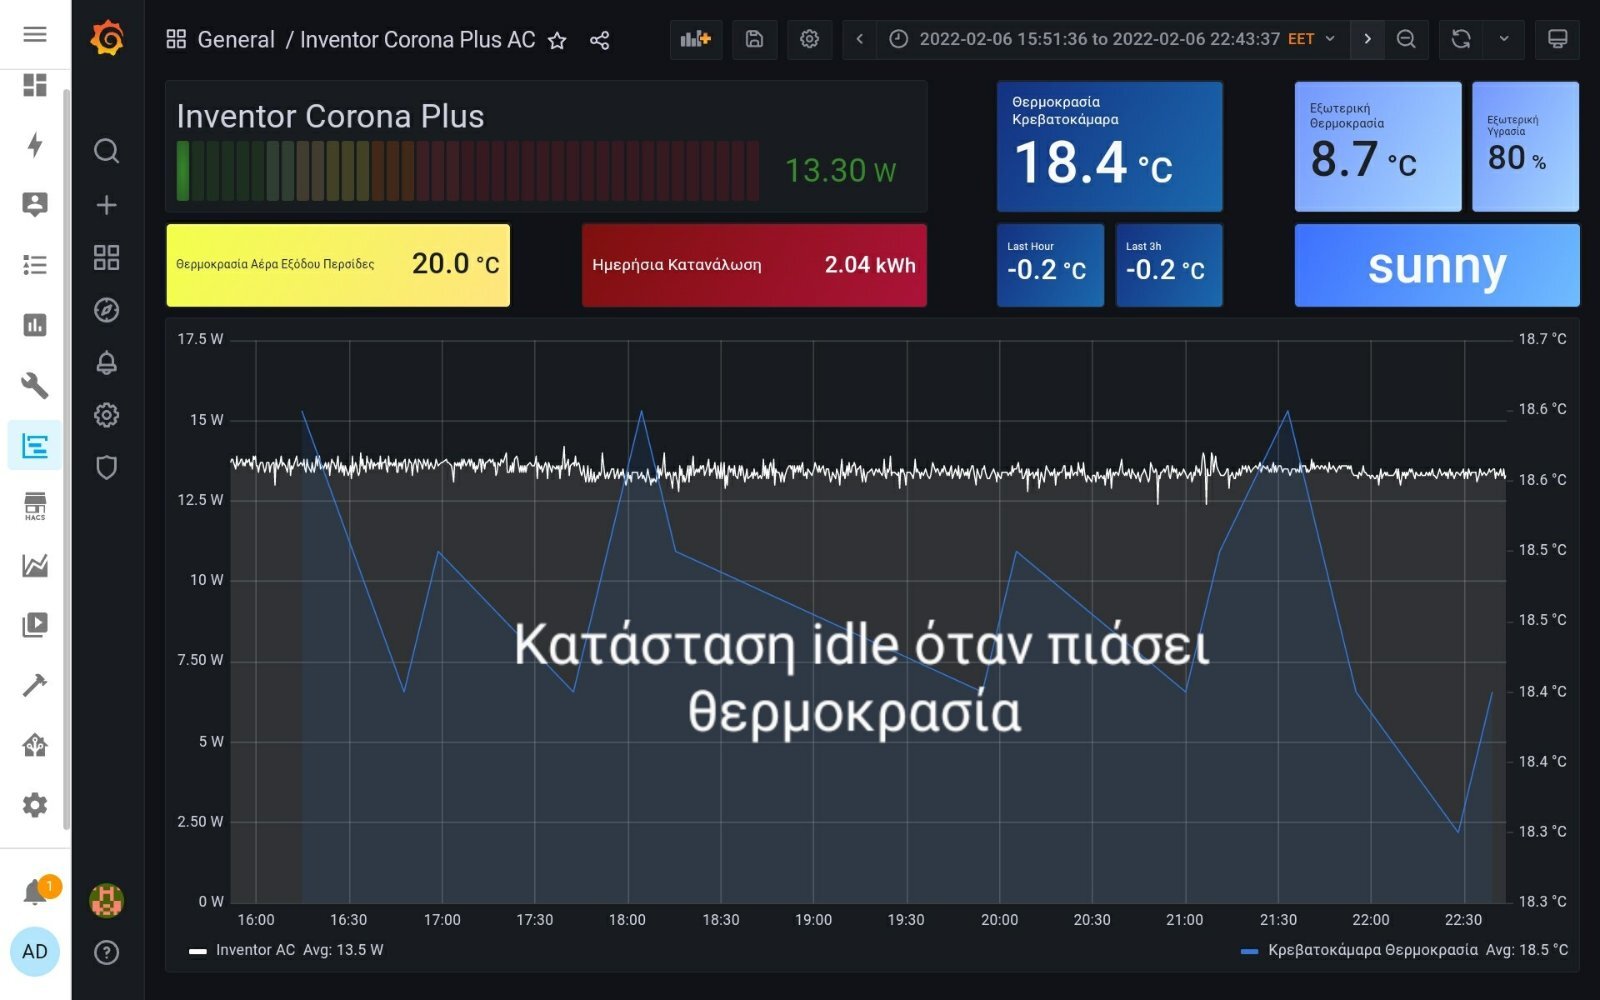Open the area-chart sidebar icon
Viewport: 1600px width, 1000px height.
[35, 565]
